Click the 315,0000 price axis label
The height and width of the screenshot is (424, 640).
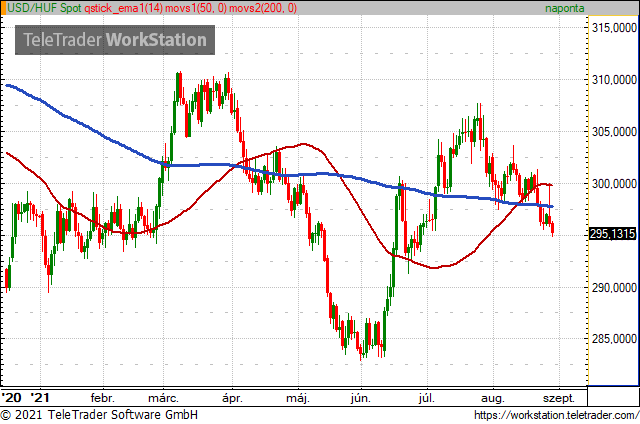pos(614,28)
